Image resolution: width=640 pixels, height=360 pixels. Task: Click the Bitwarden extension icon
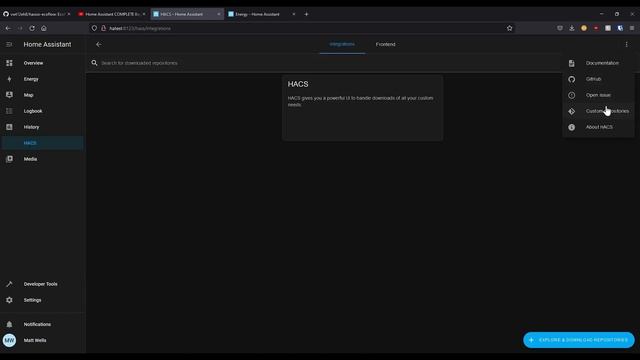click(620, 28)
